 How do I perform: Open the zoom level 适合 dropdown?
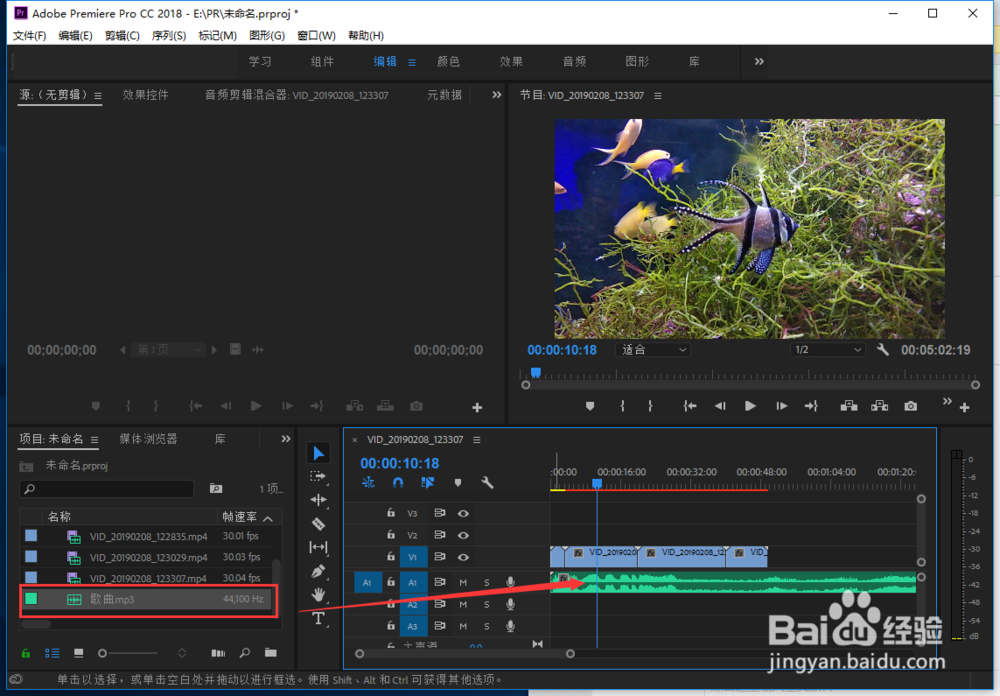point(653,350)
